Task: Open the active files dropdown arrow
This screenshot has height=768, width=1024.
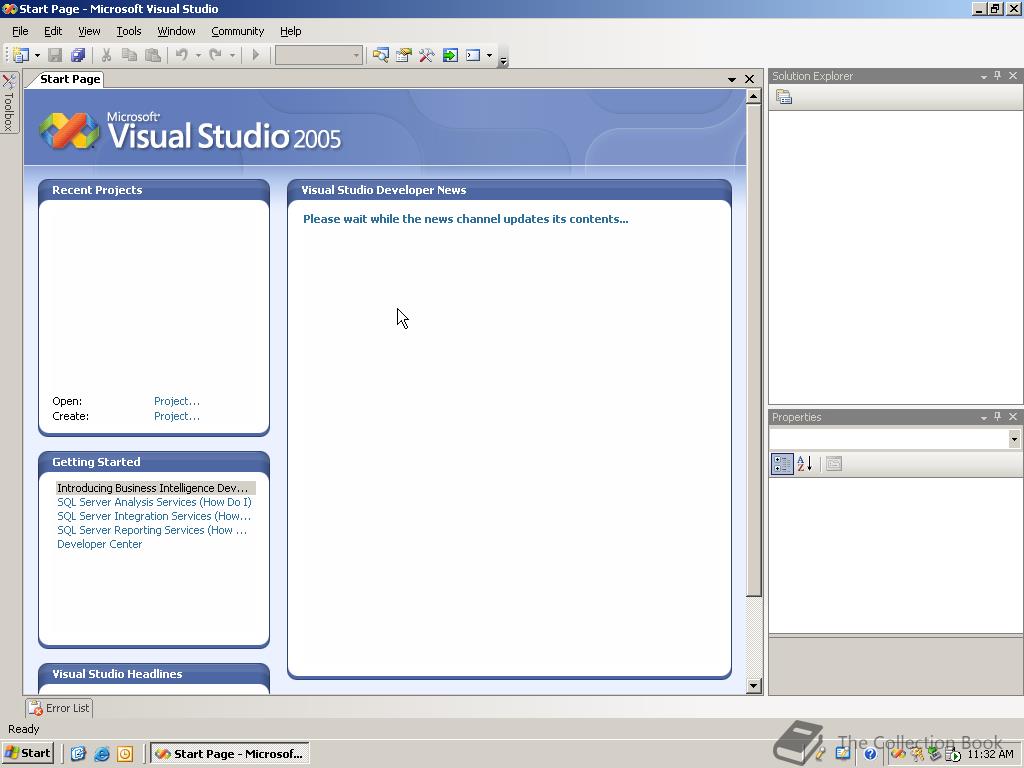Action: (731, 80)
